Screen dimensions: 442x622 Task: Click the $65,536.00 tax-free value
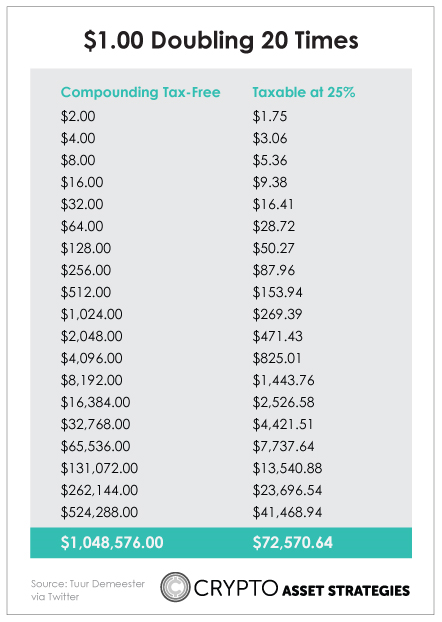95,446
